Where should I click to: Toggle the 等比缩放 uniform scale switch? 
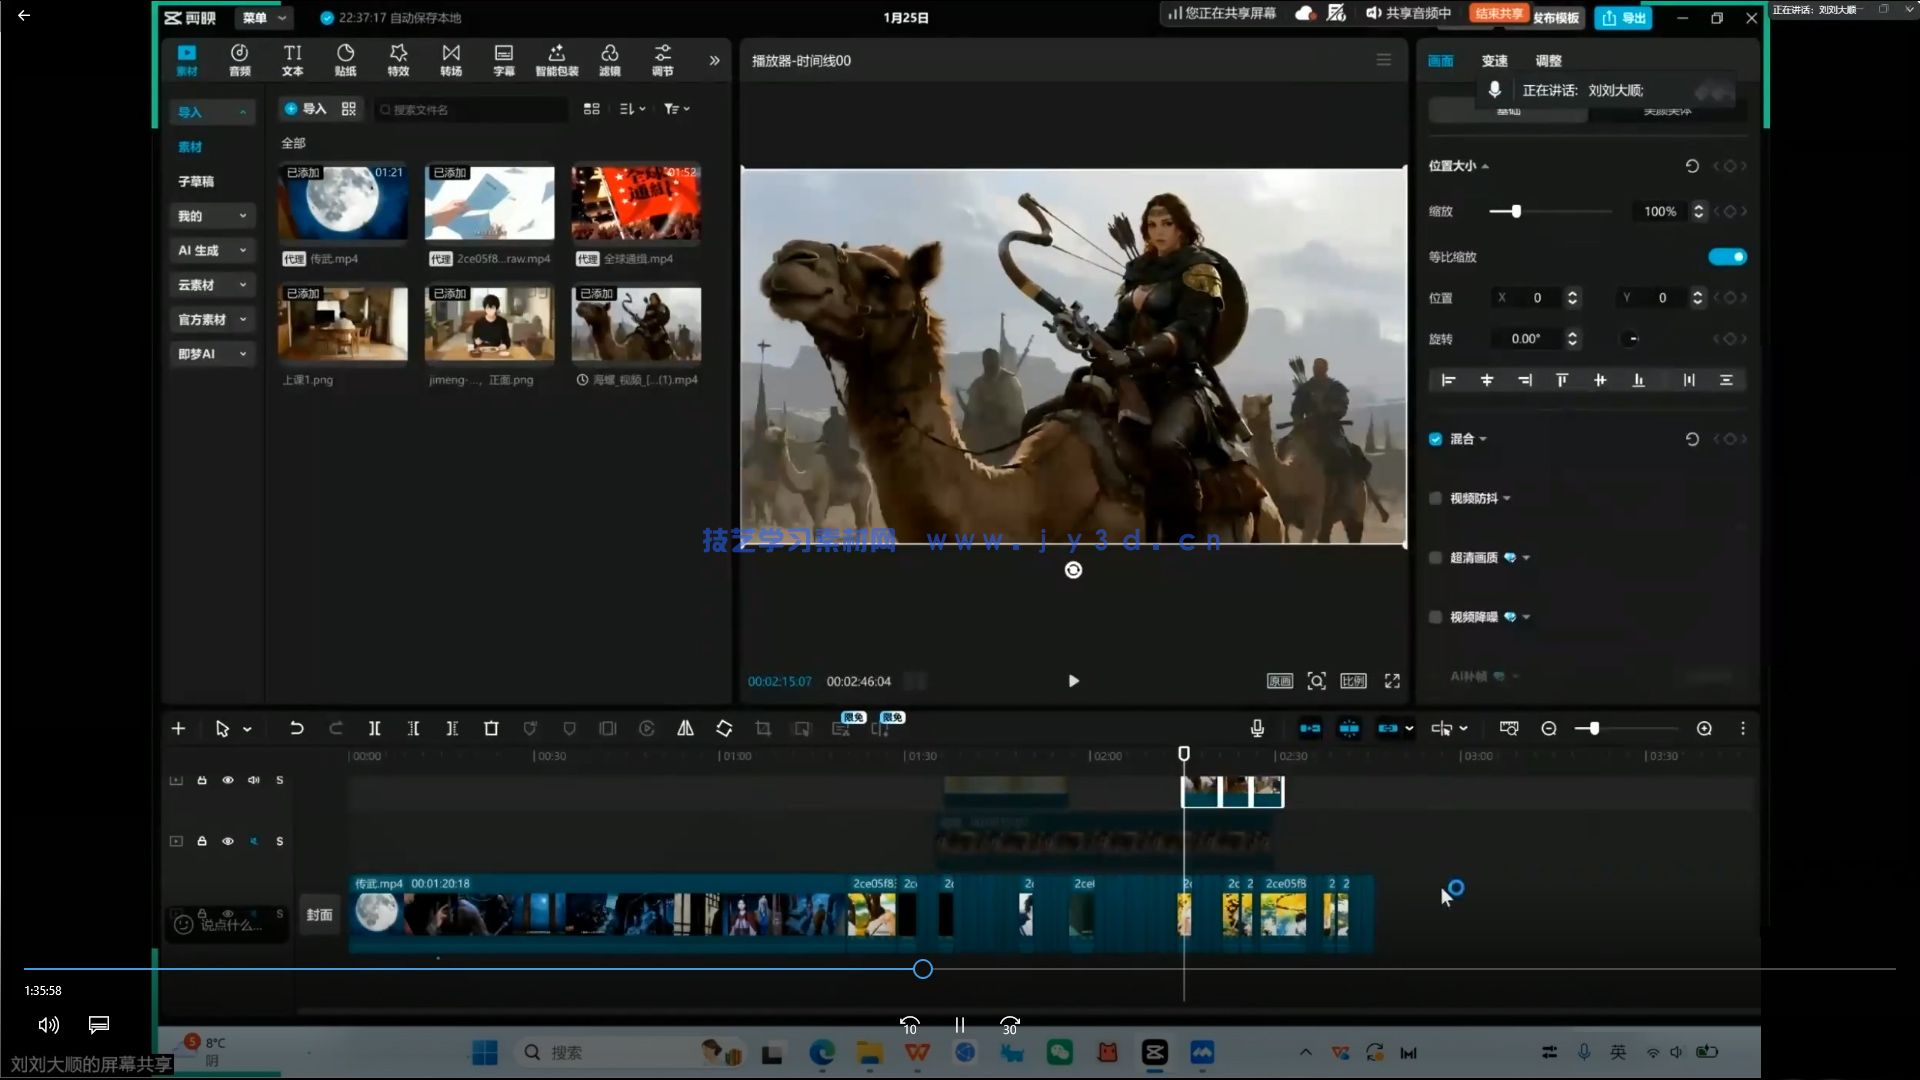1727,257
